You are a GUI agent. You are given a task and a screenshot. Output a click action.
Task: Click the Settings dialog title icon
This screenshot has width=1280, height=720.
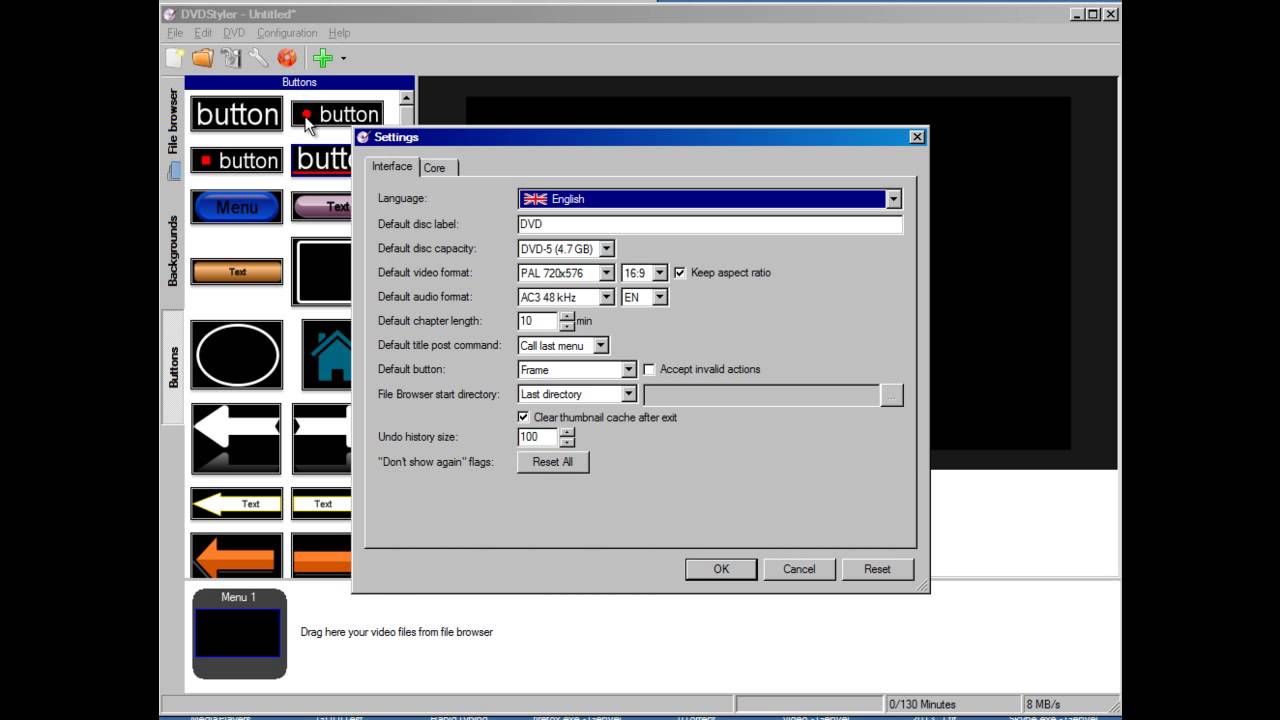[x=363, y=137]
